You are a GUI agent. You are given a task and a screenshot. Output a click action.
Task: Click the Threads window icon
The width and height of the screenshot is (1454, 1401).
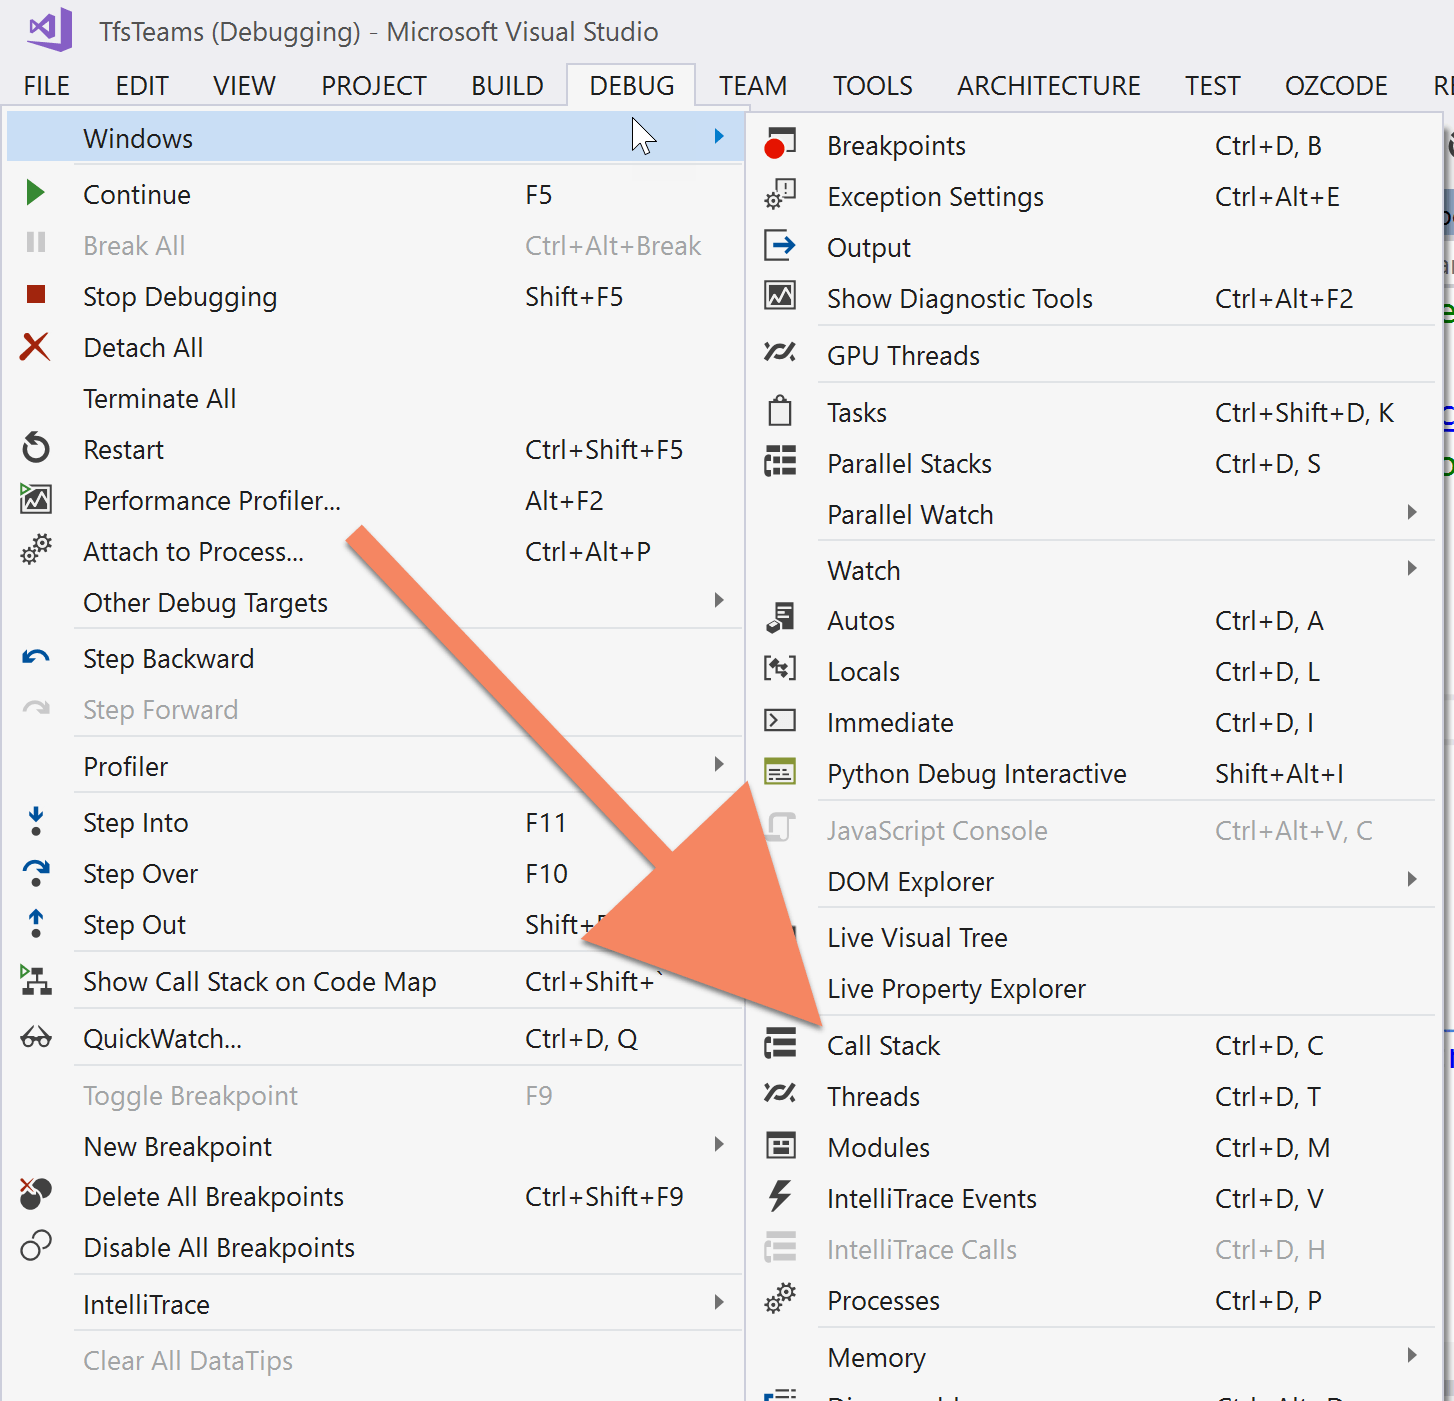click(780, 1093)
